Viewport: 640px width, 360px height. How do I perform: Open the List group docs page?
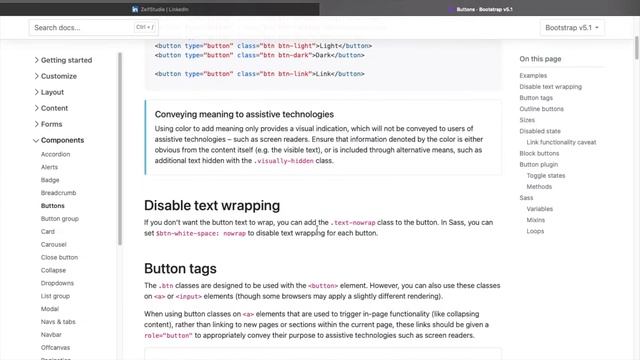(x=55, y=296)
